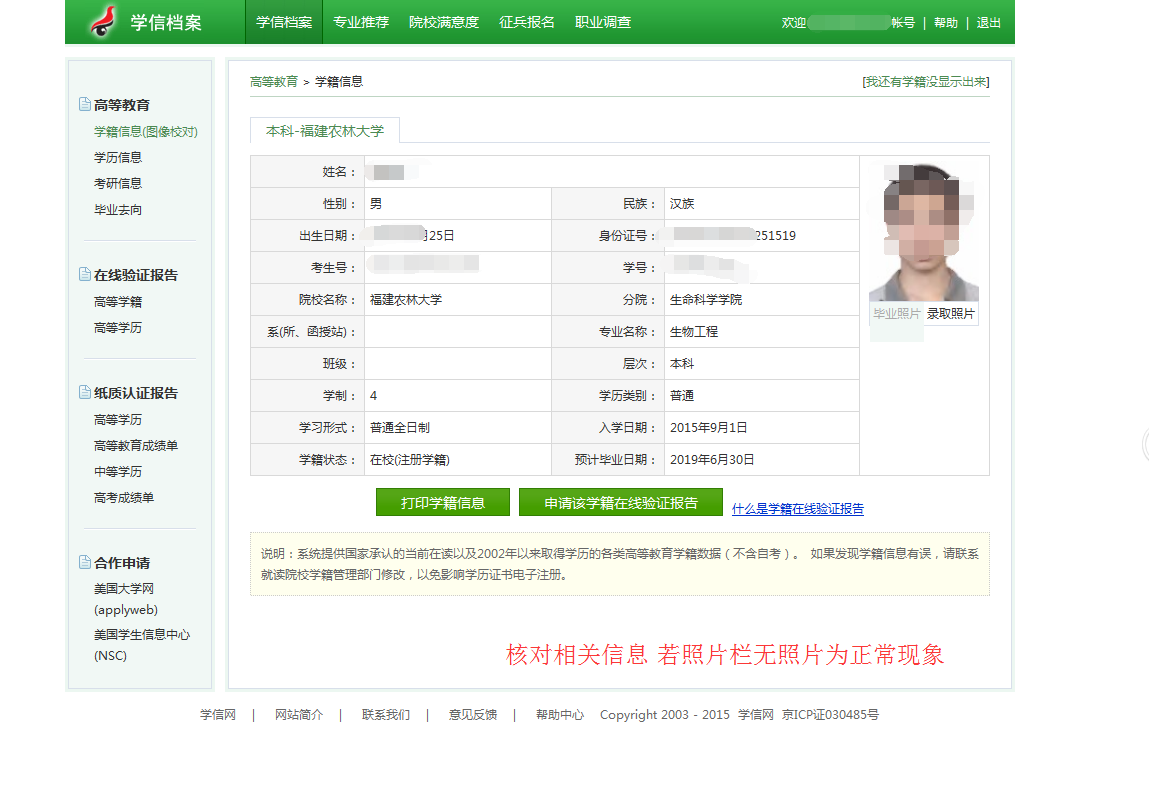Viewport: 1149px width, 790px height.
Task: Click the student photo thumbnail
Action: coord(923,232)
